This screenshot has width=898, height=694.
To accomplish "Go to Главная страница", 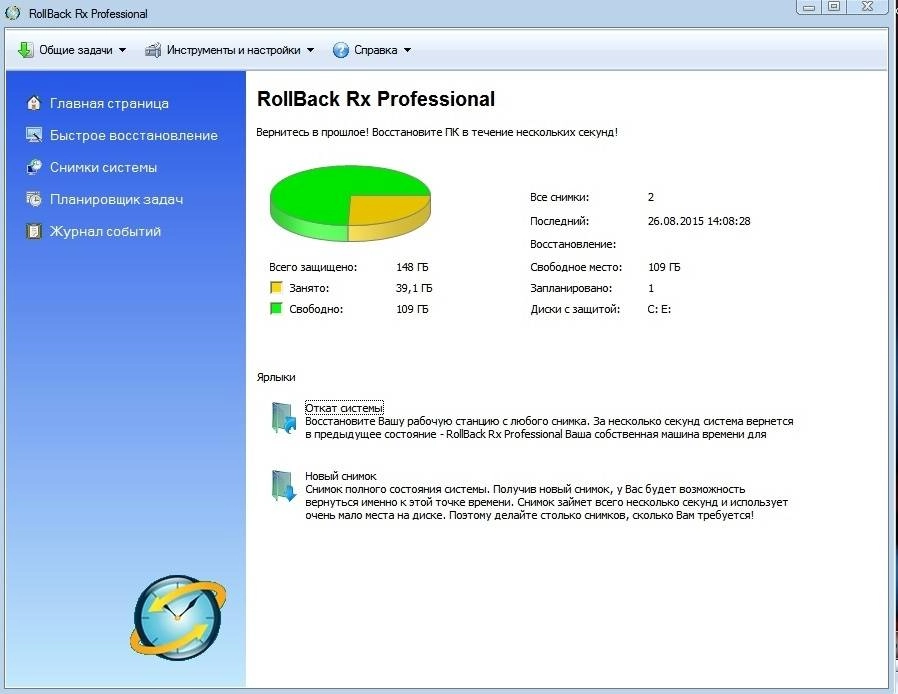I will [x=109, y=104].
